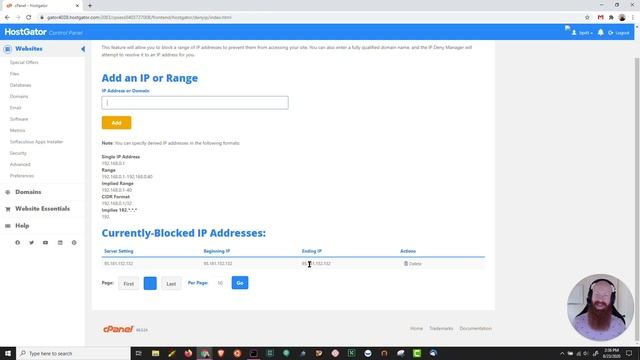640x360 pixels.
Task: Open the Per Page dropdown
Action: click(220, 283)
